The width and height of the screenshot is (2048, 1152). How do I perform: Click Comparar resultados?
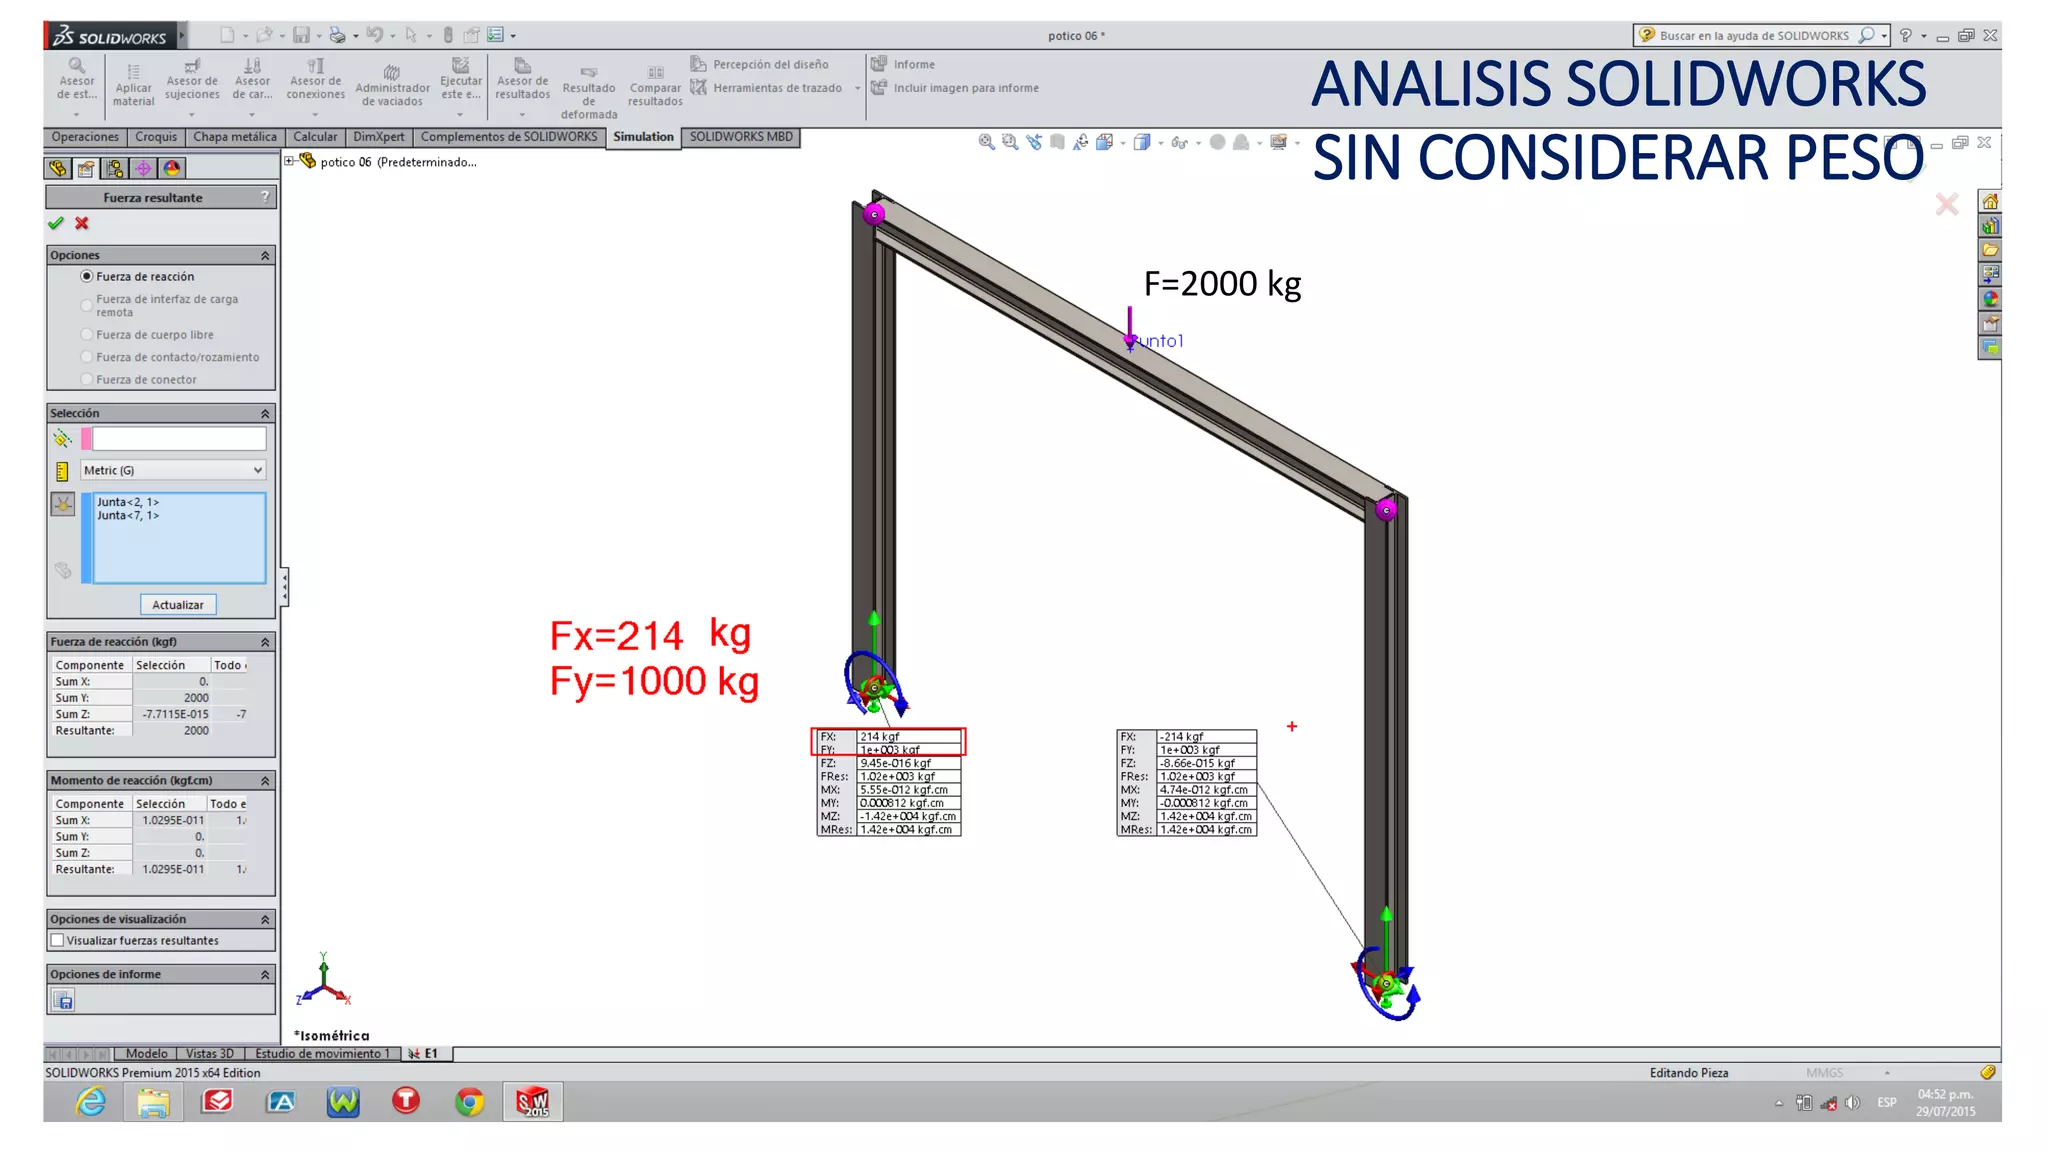coord(655,87)
